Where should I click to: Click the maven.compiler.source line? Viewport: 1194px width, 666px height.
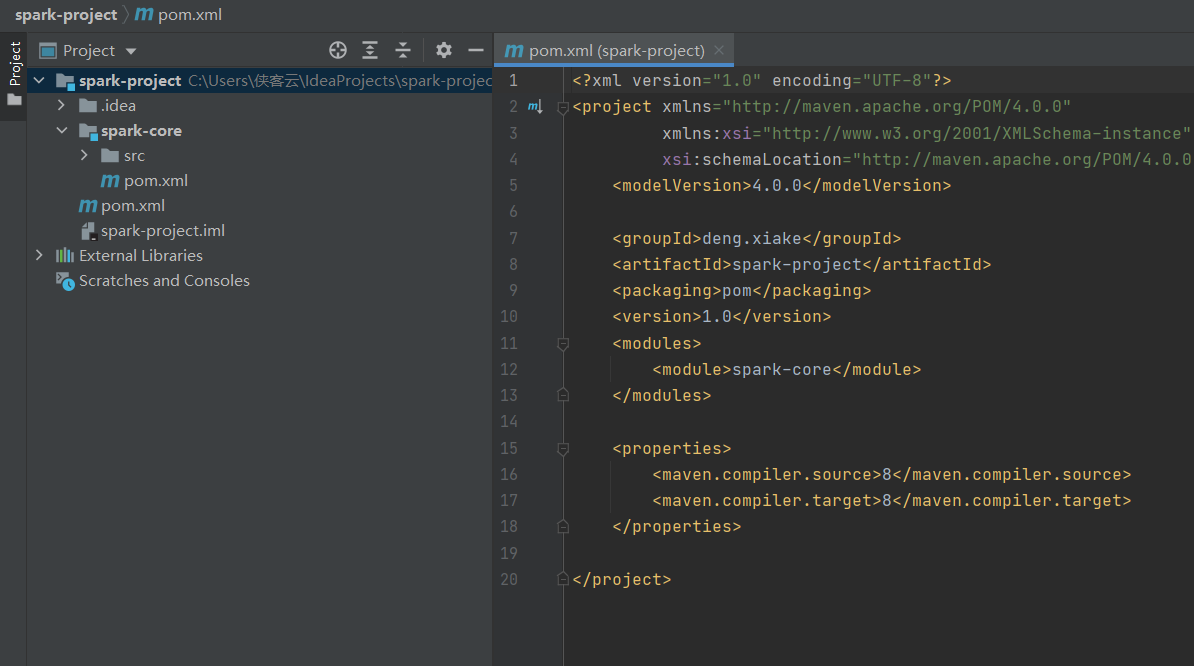[x=891, y=474]
